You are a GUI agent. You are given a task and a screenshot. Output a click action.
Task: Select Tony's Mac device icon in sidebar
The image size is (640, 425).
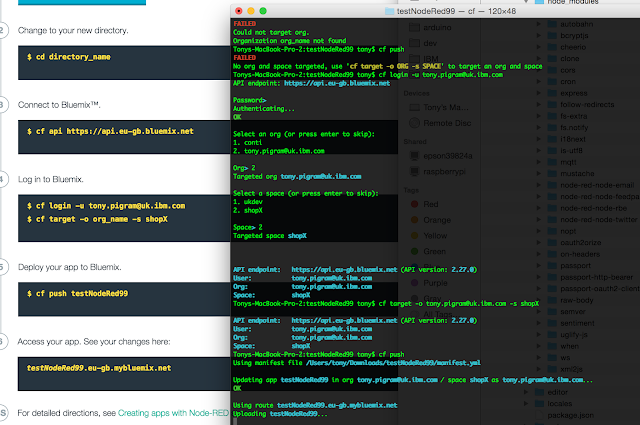(x=414, y=107)
